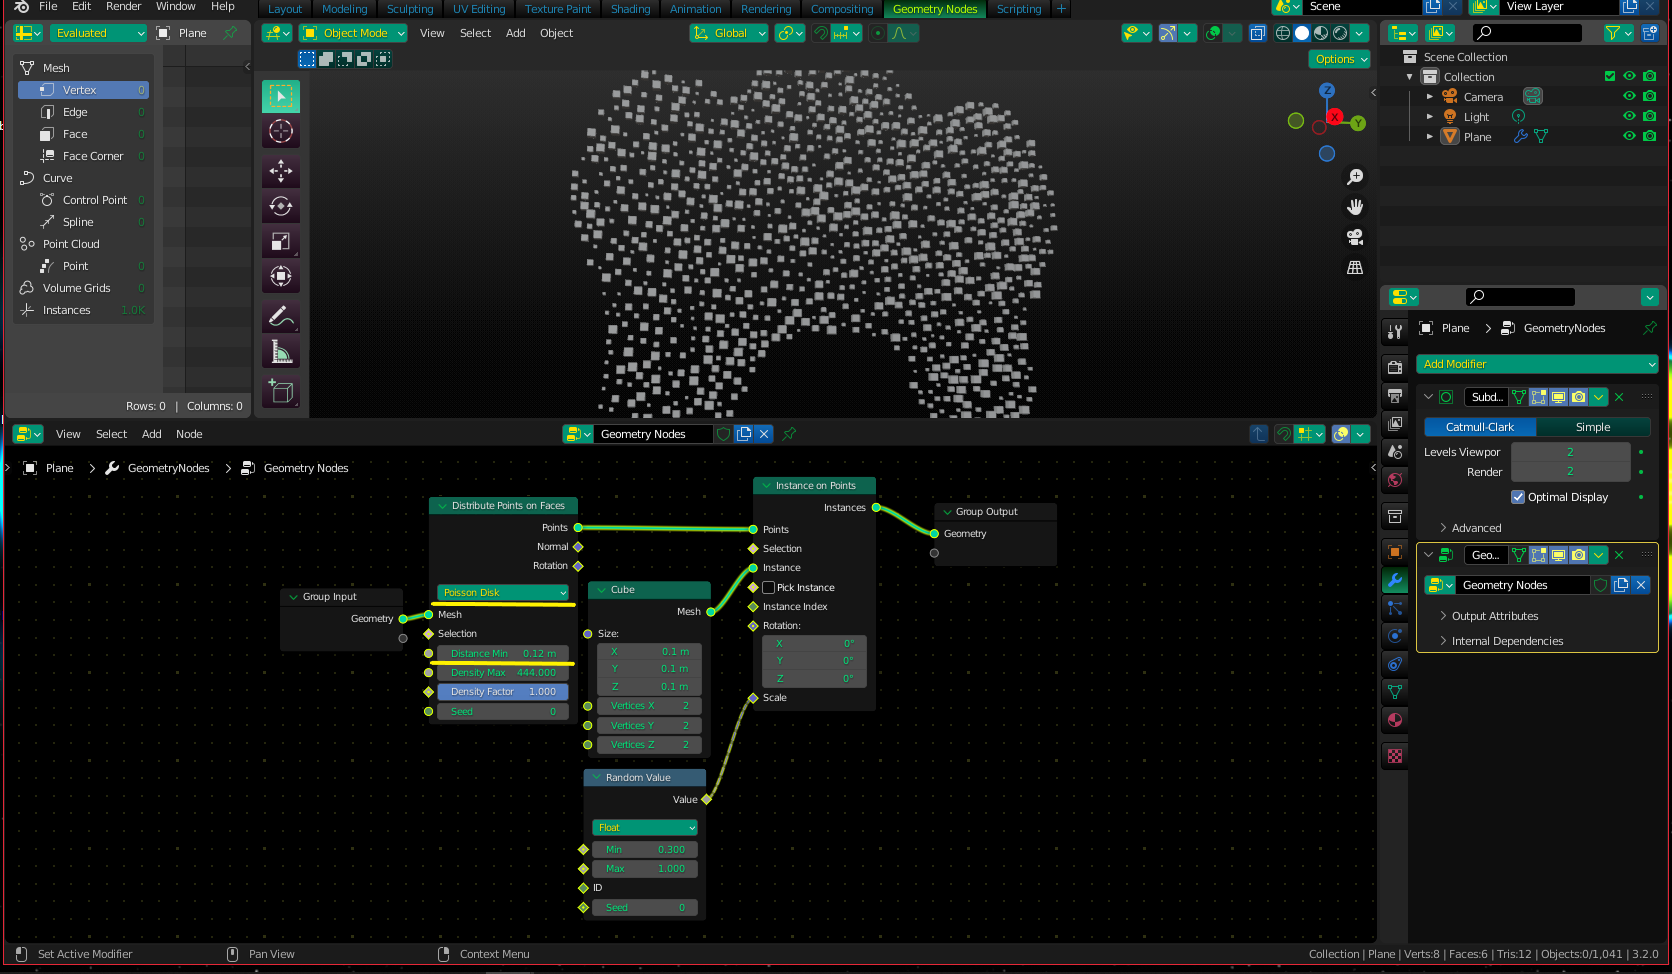The width and height of the screenshot is (1672, 974).
Task: Open the Object properties tab
Action: click(x=1395, y=552)
